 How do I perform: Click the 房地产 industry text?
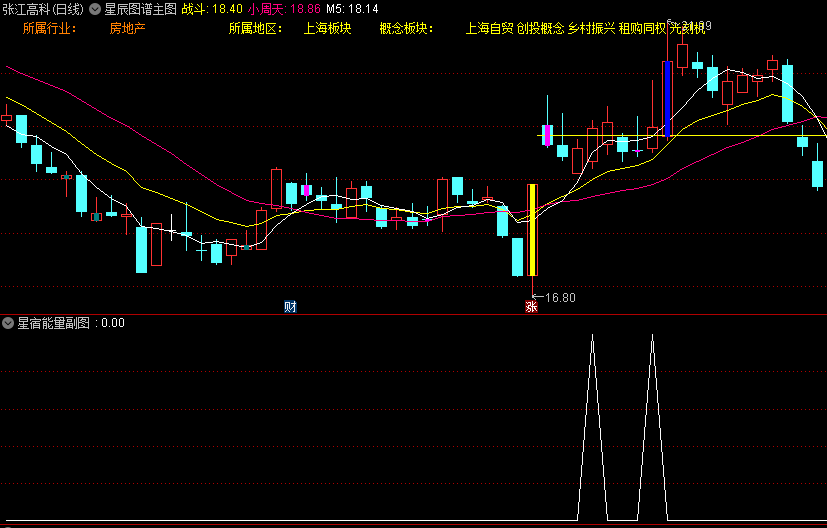(127, 28)
